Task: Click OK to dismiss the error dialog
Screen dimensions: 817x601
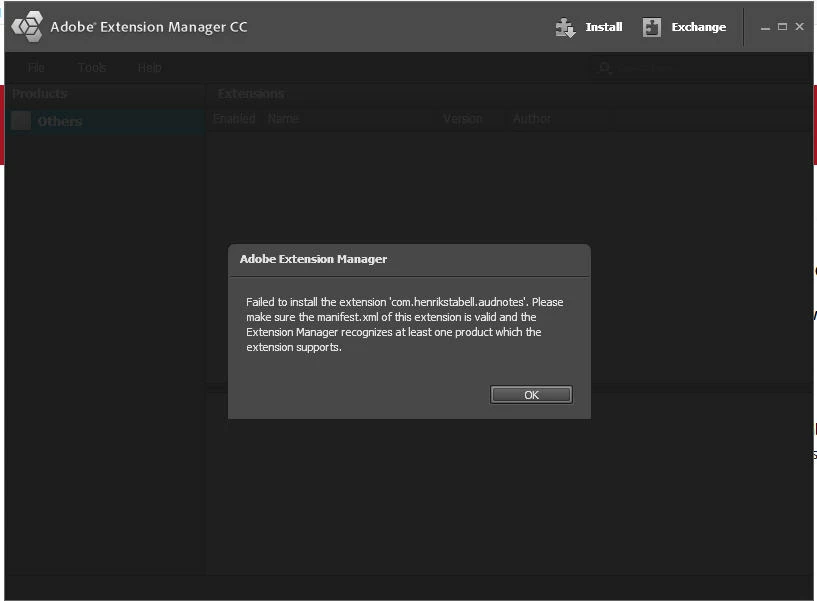Action: point(531,395)
